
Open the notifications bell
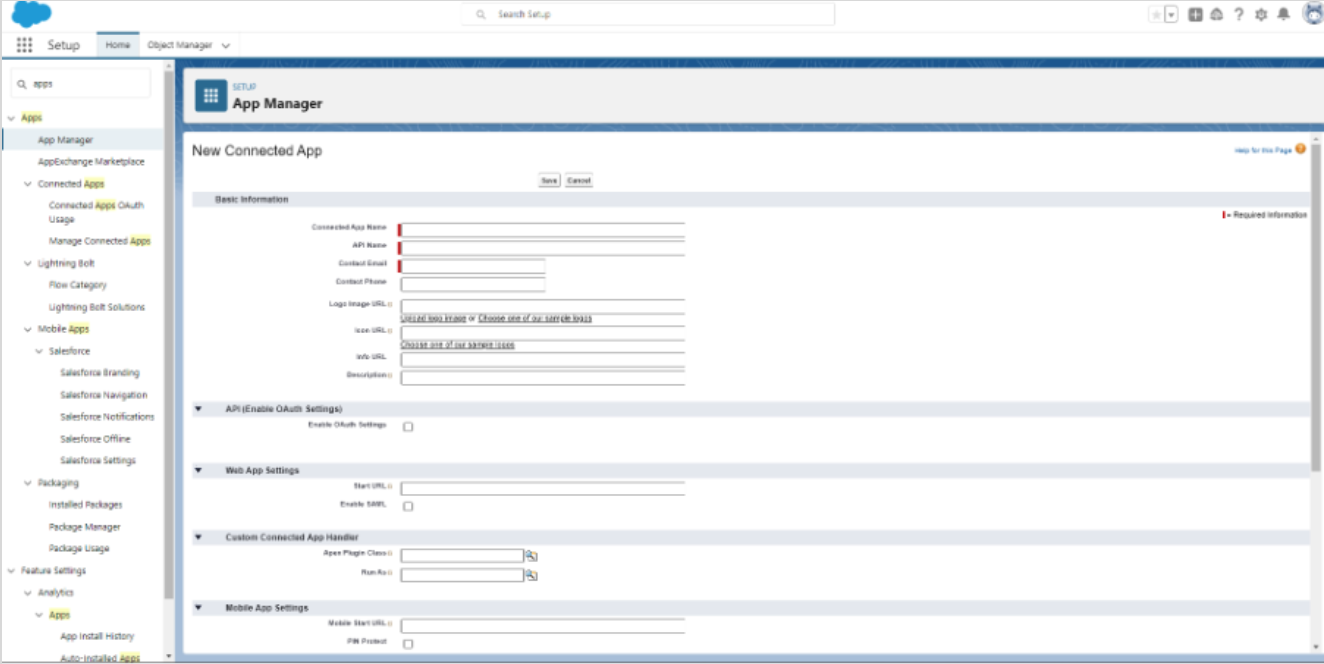click(1284, 15)
